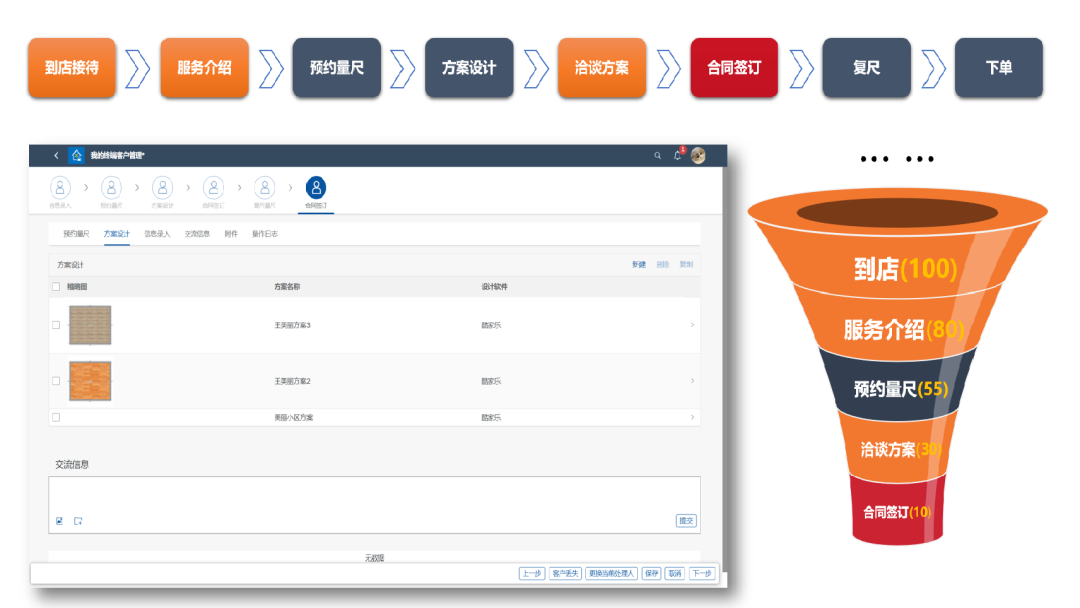Click the insert image icon in the 交流信息 box
This screenshot has width=1080, height=608.
(59, 521)
